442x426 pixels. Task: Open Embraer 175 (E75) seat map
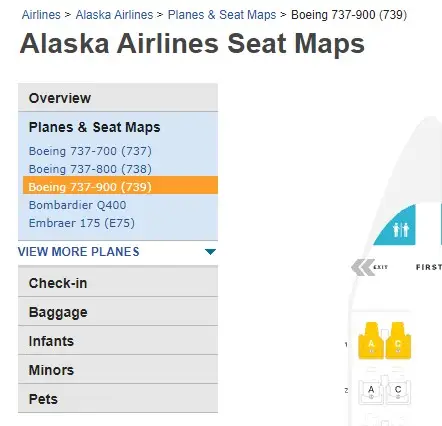82,223
